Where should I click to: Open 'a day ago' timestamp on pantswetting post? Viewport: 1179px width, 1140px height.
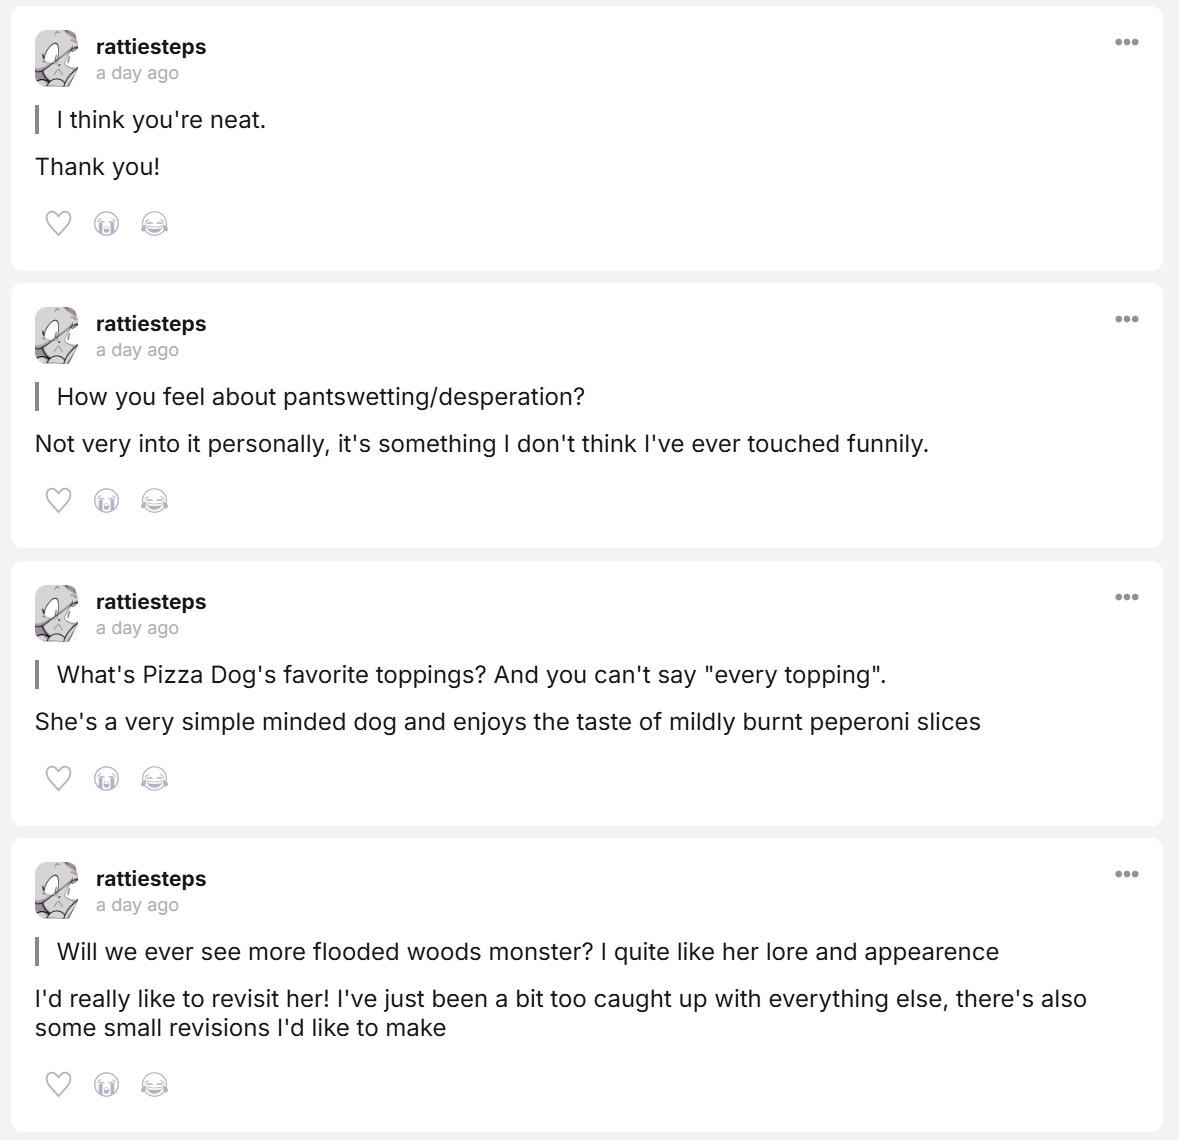137,350
